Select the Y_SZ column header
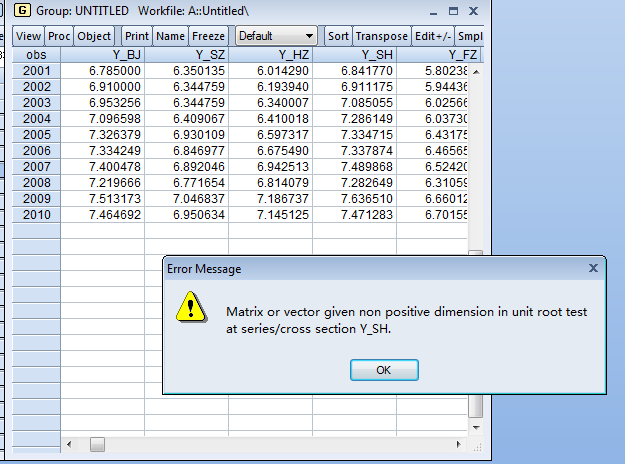The image size is (625, 464). tap(187, 55)
